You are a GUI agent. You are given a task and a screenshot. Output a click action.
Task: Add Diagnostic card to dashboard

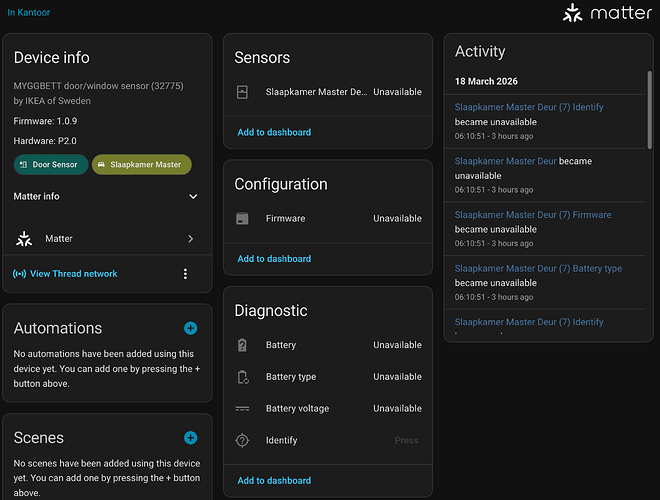coord(274,481)
